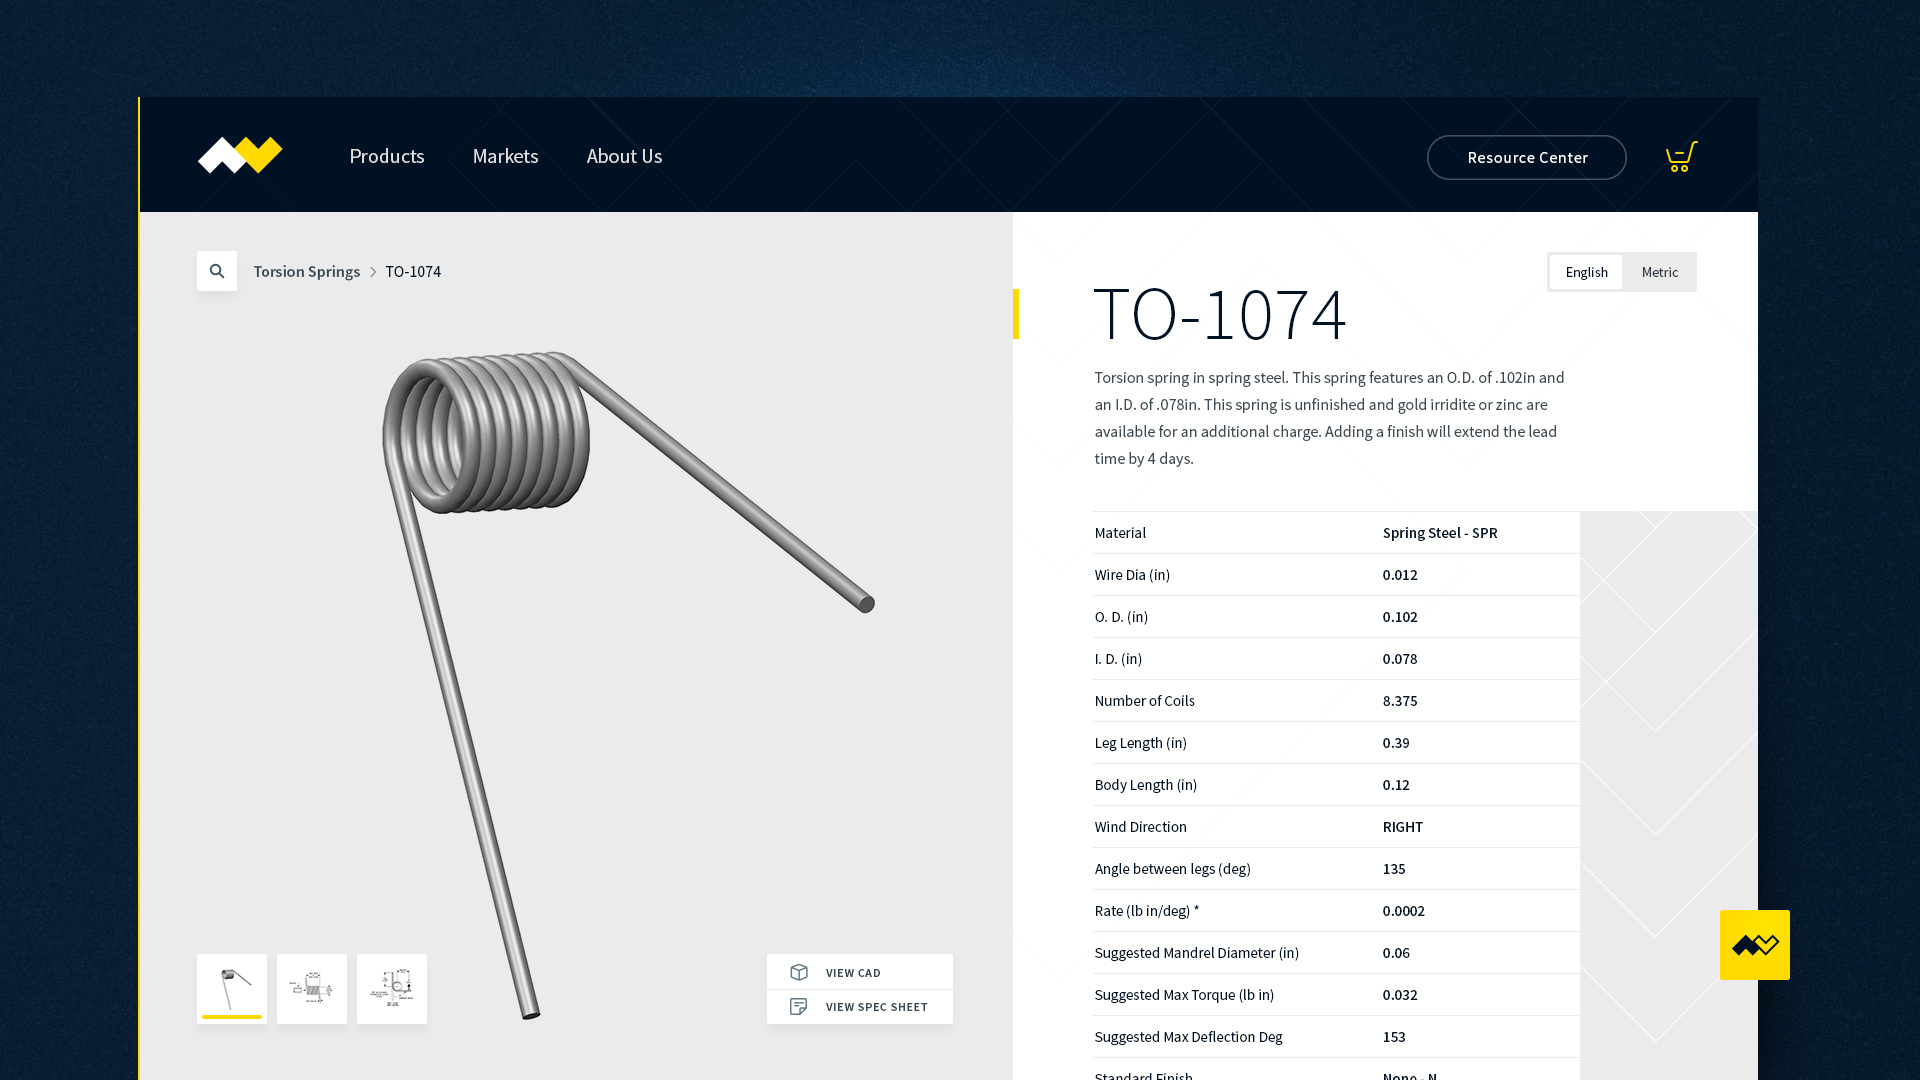Click the 0.032 max torque value
This screenshot has width=1920, height=1080.
pos(1400,995)
